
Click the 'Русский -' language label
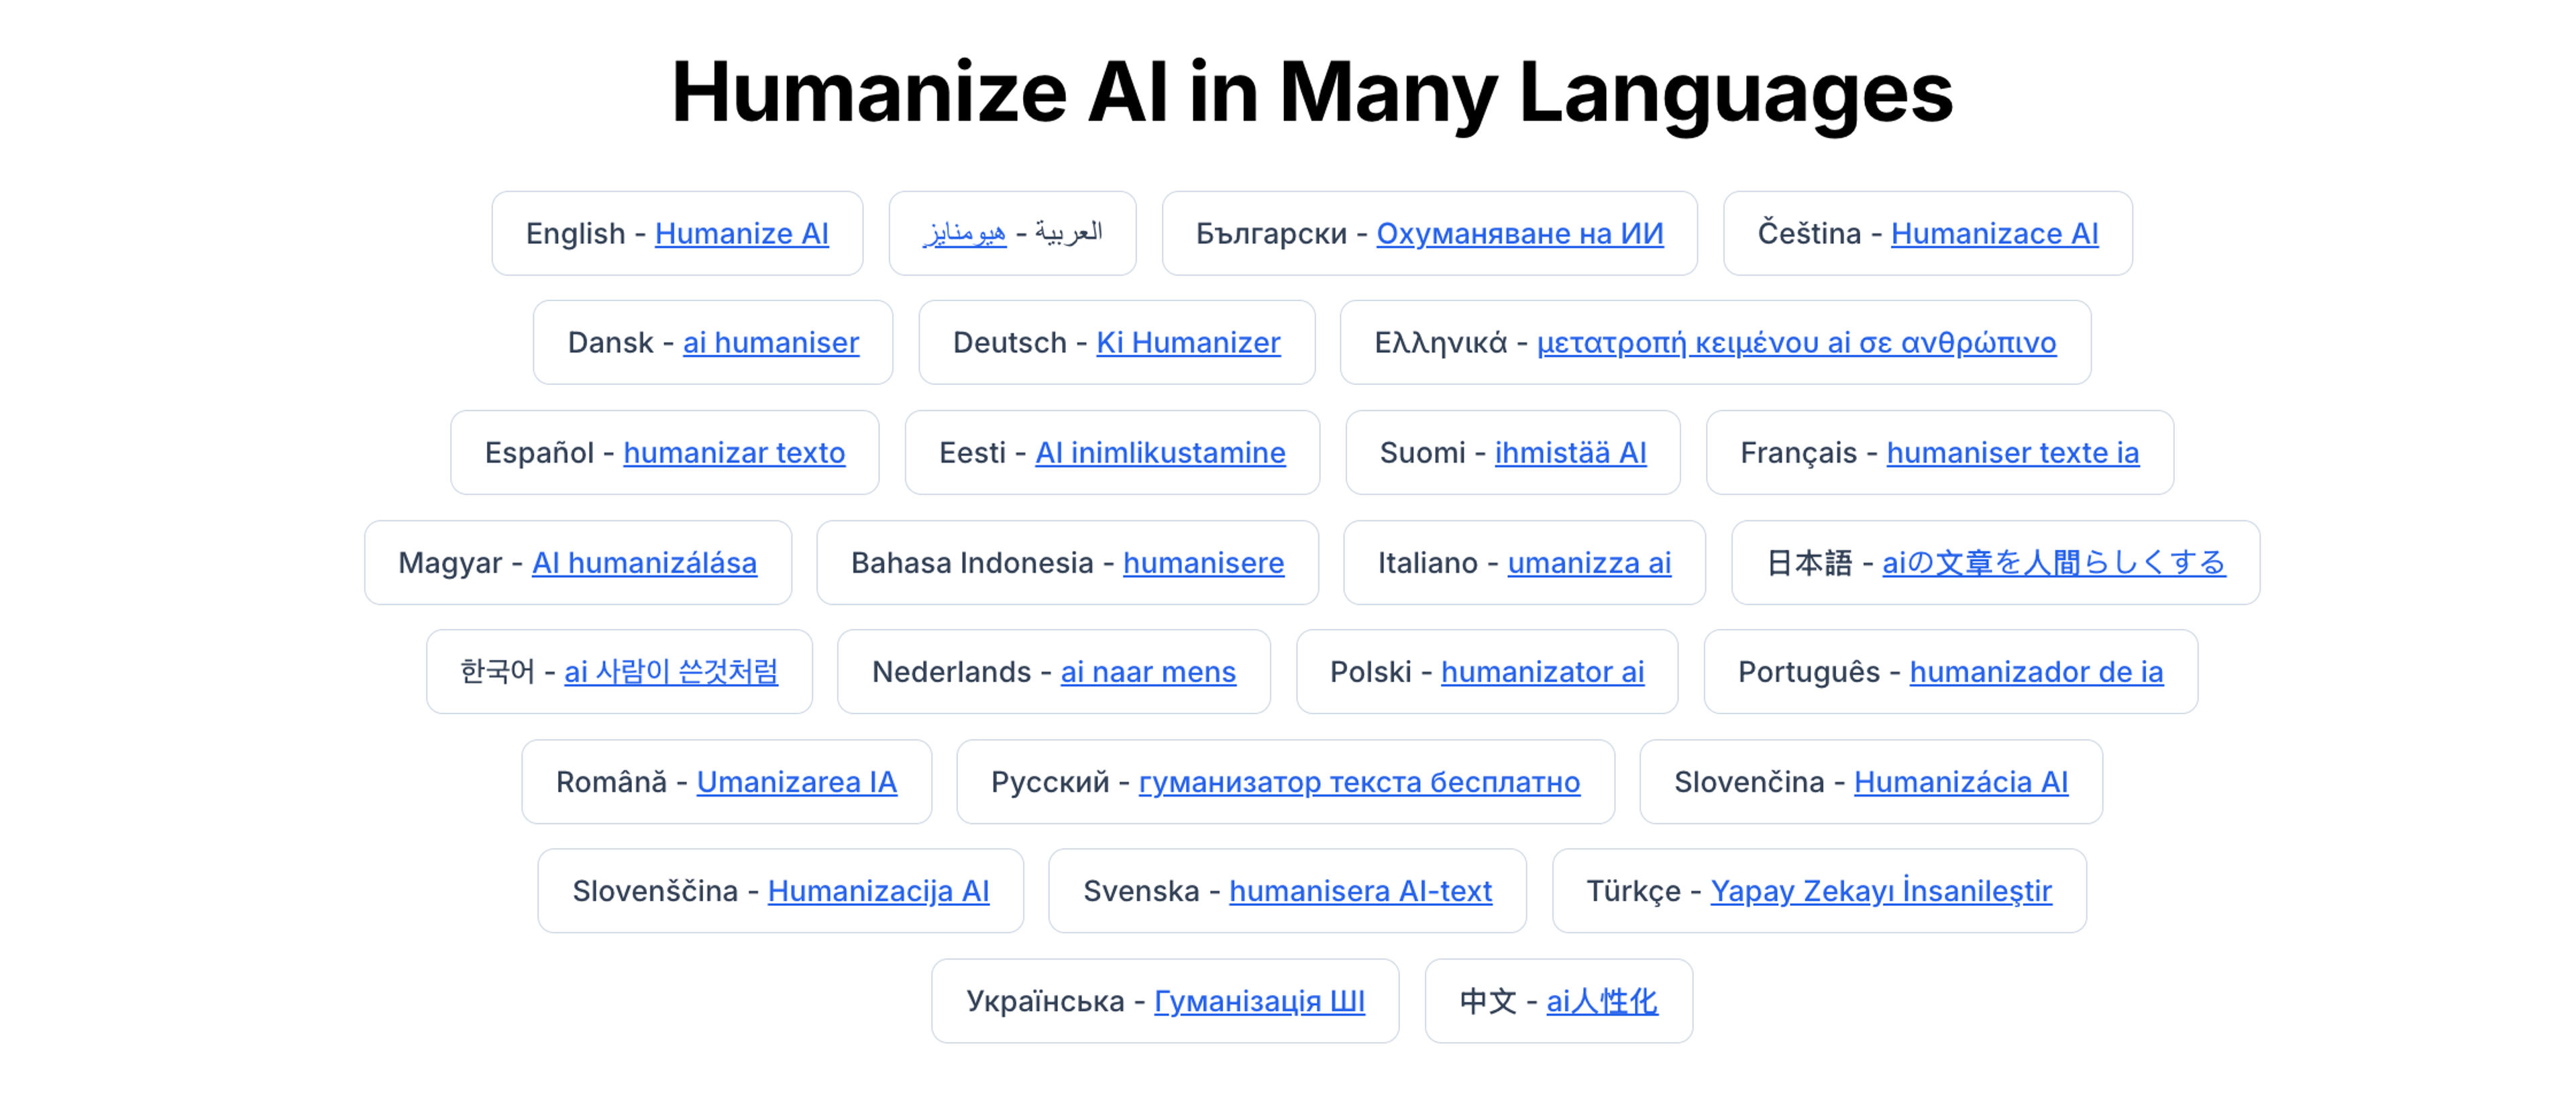pos(1060,782)
